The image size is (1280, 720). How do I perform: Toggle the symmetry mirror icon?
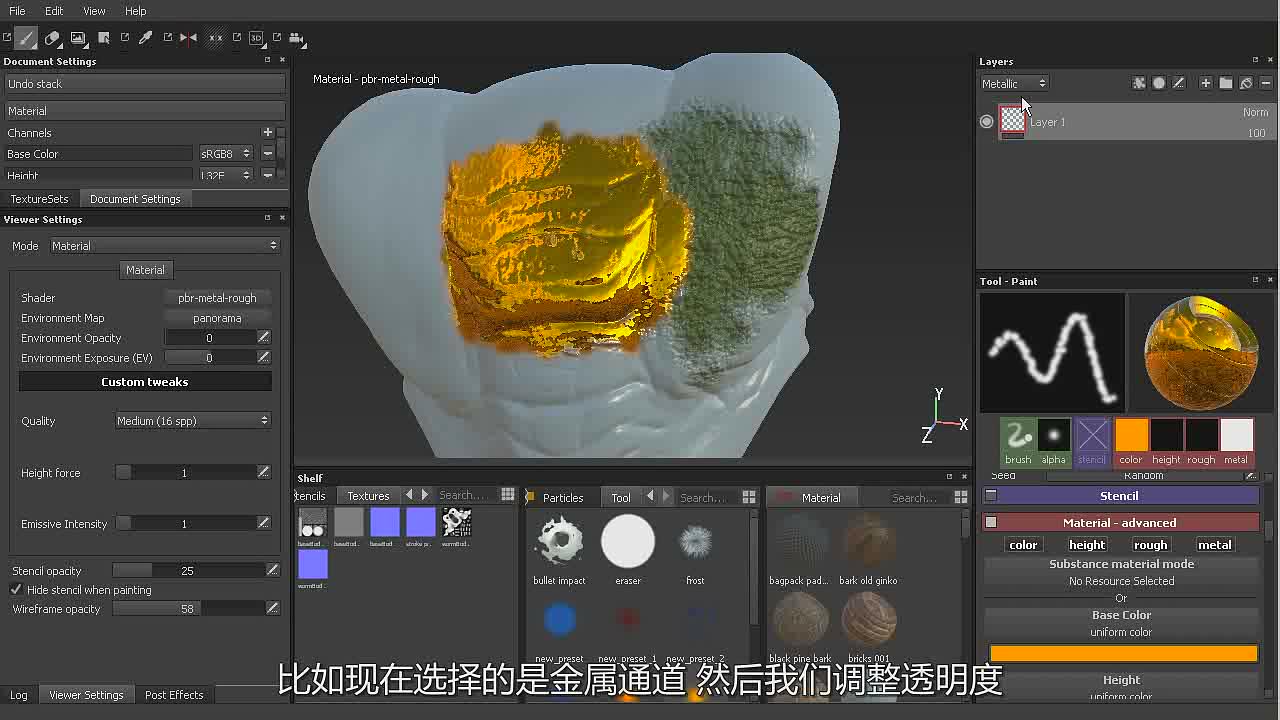tap(188, 38)
